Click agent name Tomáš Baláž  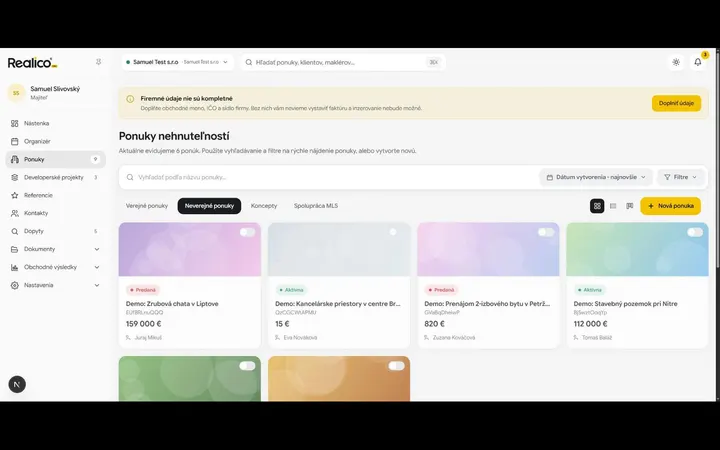596,338
